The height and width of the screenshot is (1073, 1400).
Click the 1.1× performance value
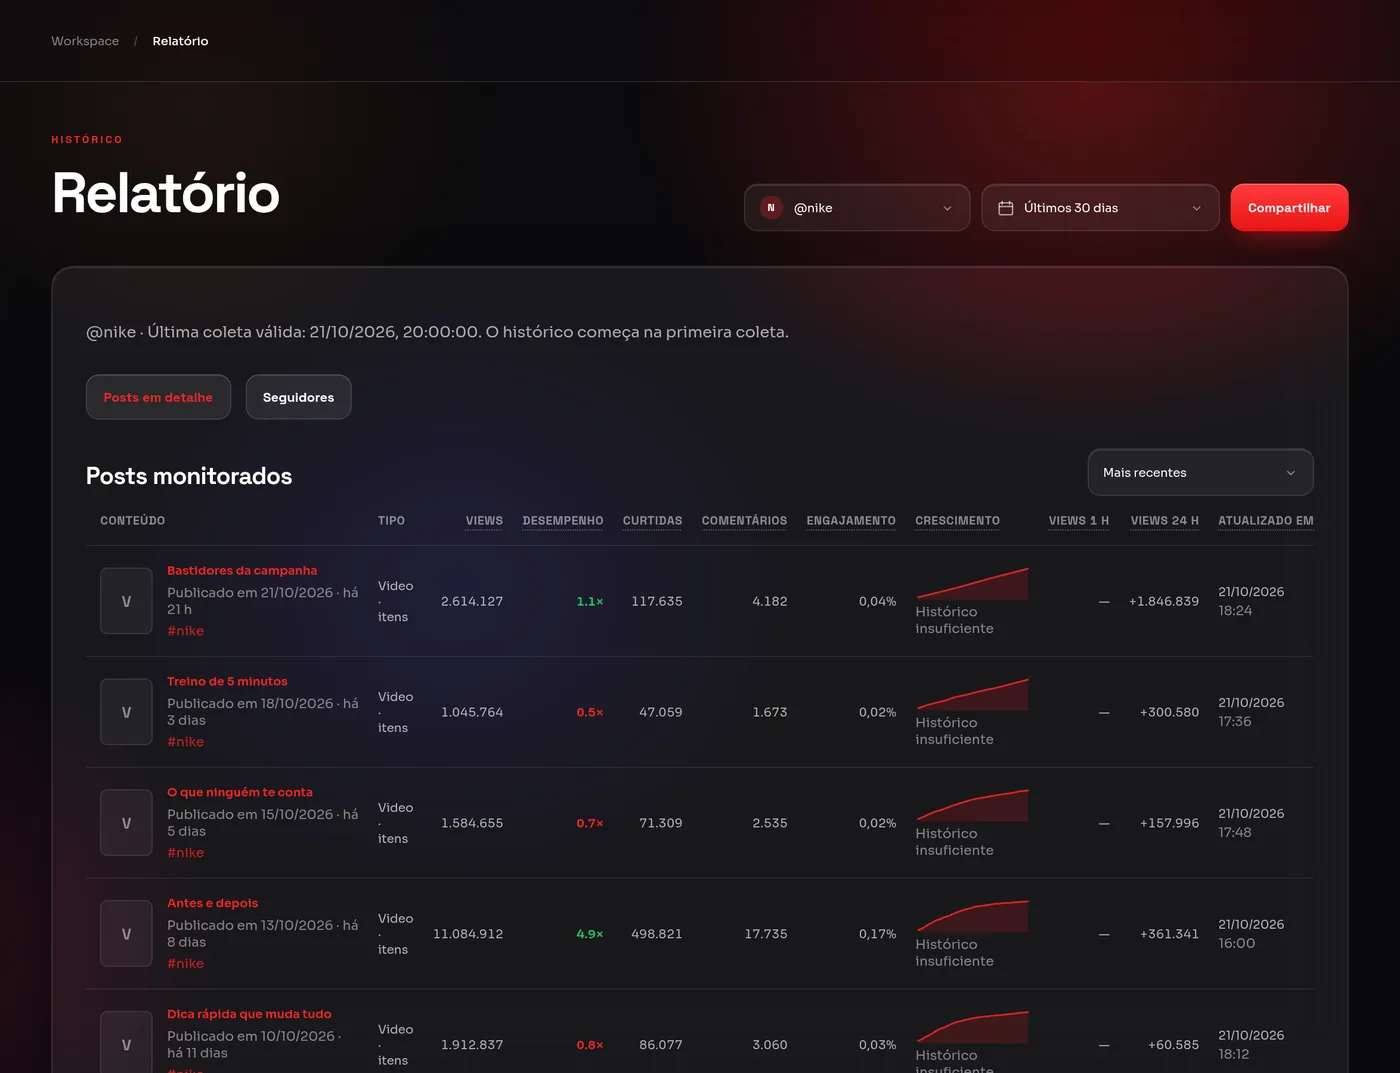(x=590, y=601)
